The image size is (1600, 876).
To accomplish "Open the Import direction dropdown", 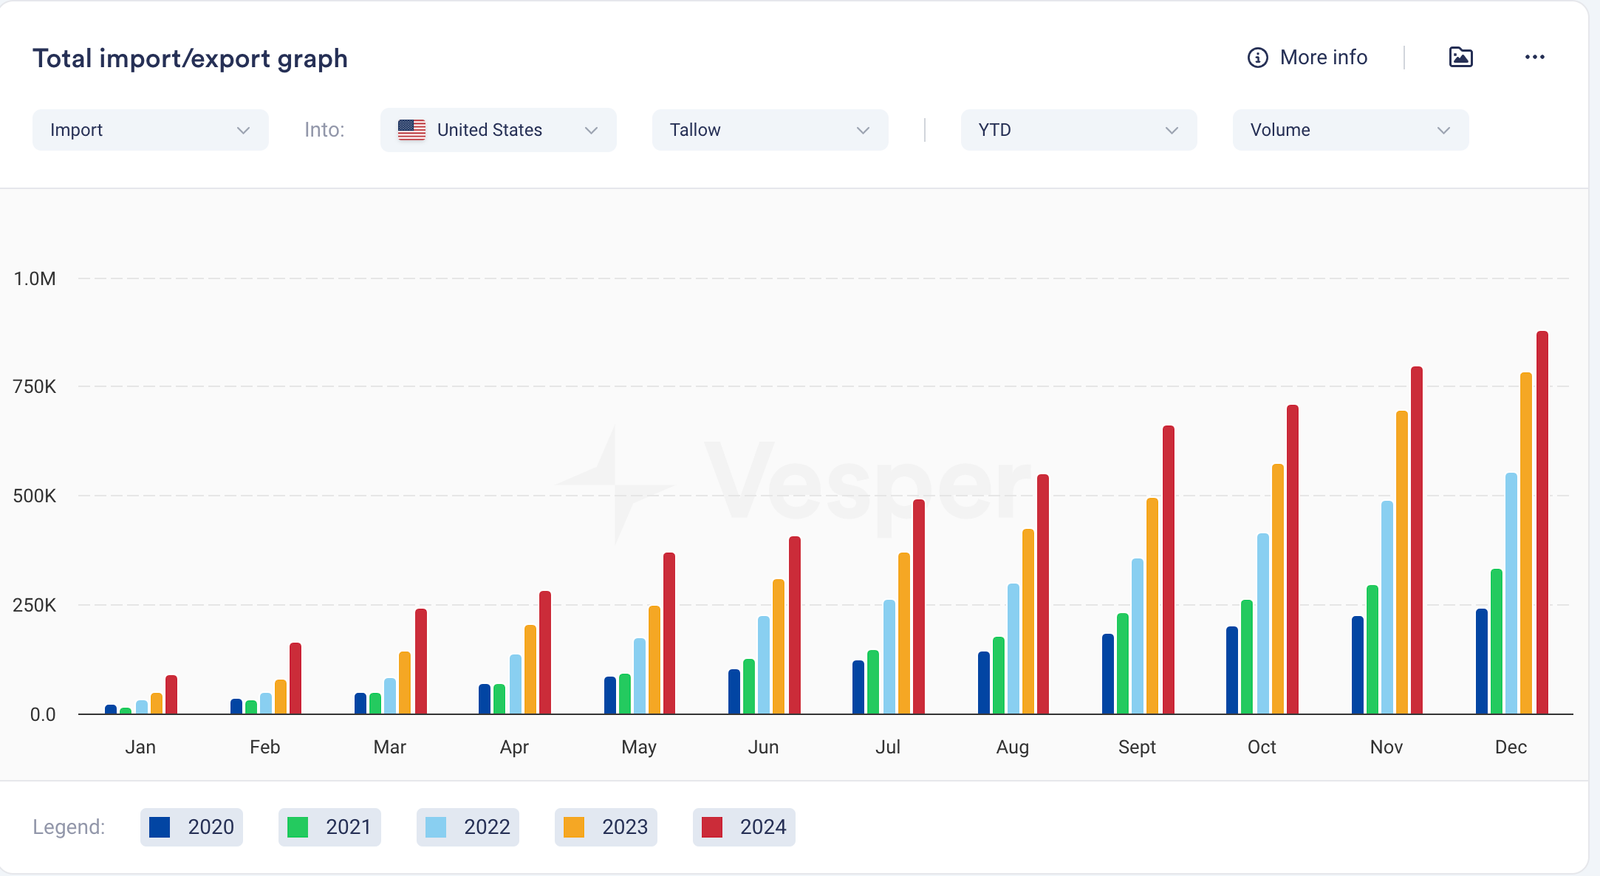I will pos(150,130).
